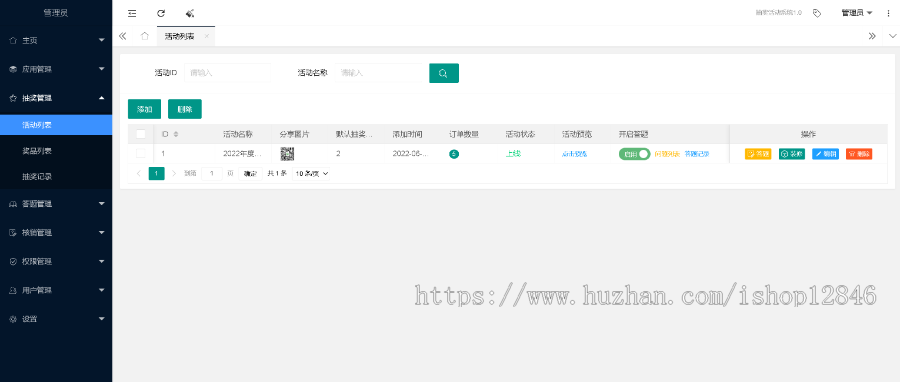The height and width of the screenshot is (382, 900).
Task: Sort table by the ID column arrows
Action: point(176,134)
